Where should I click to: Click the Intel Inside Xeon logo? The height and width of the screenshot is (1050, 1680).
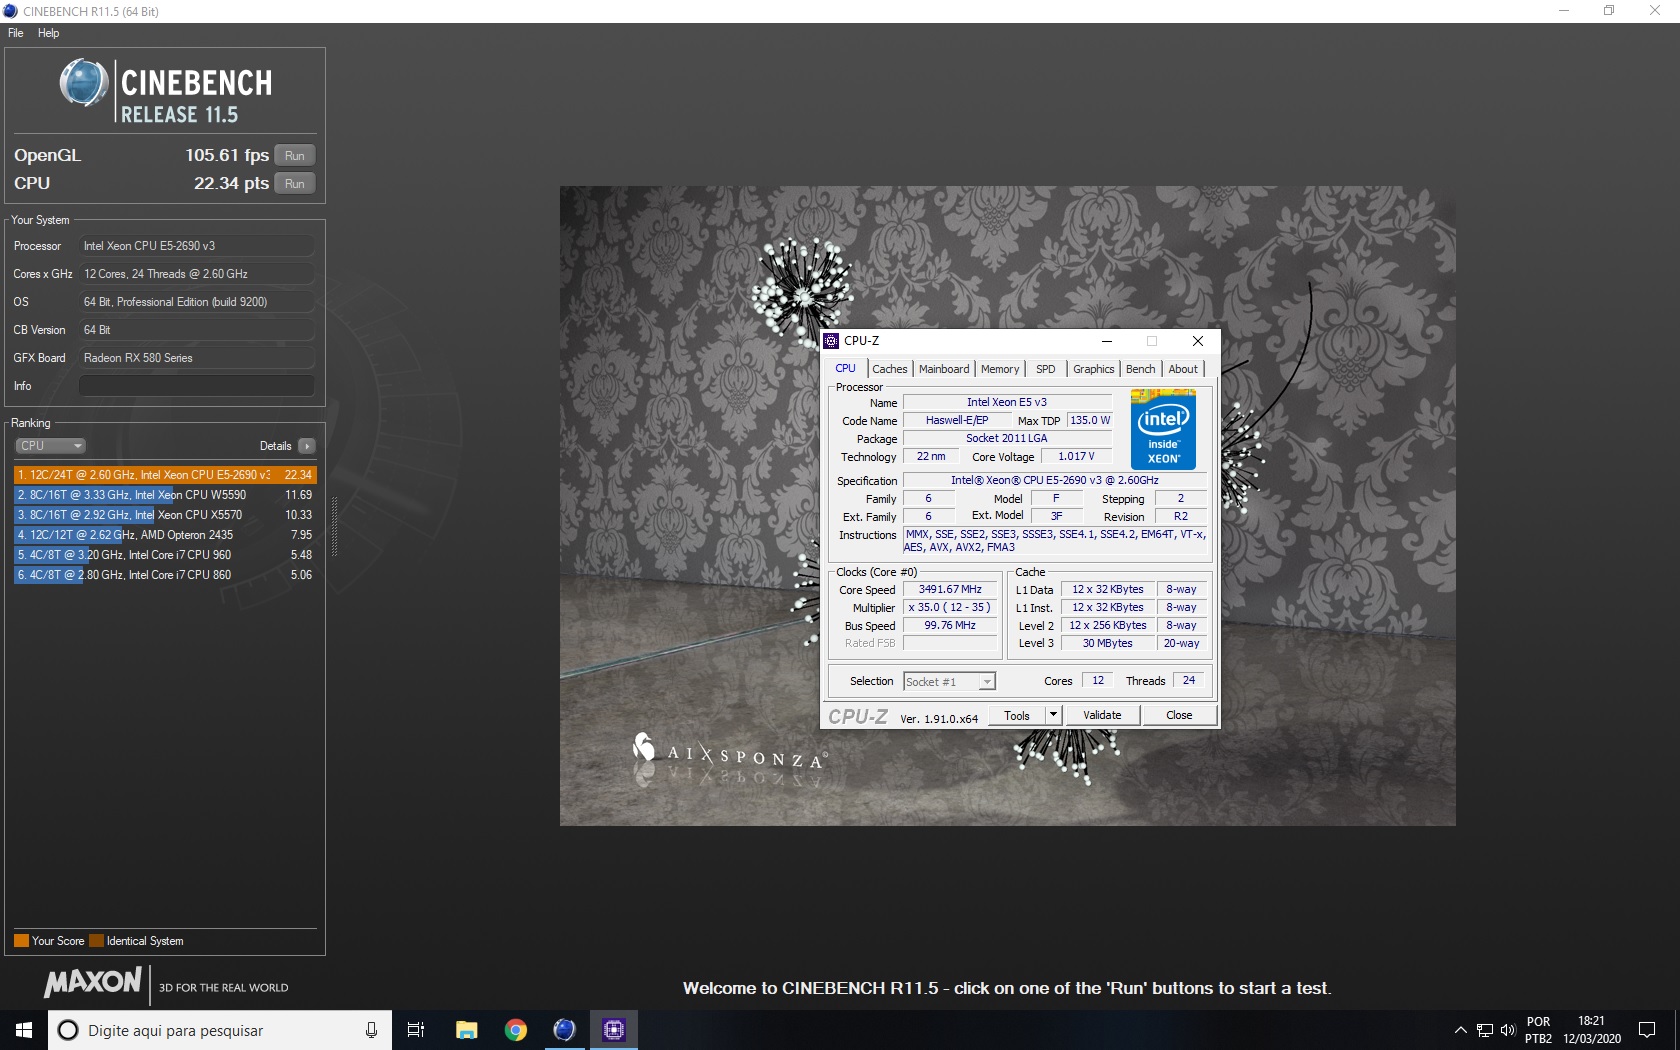point(1163,430)
